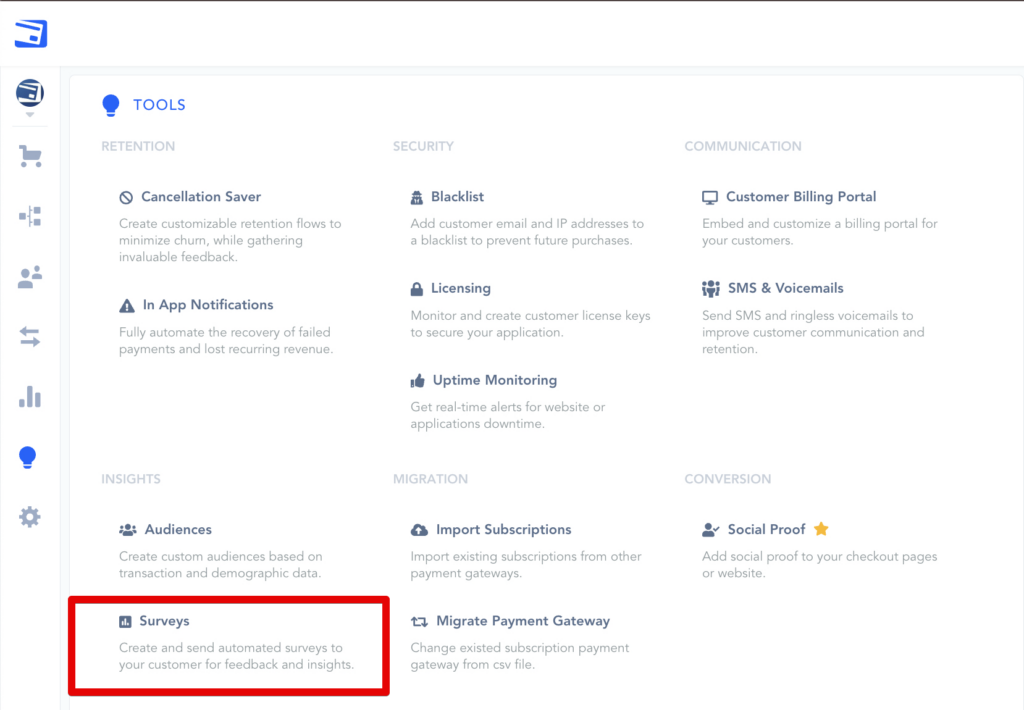Screen dimensions: 1024x710
Task: Open the bar chart reports sidebar icon
Action: coord(30,397)
